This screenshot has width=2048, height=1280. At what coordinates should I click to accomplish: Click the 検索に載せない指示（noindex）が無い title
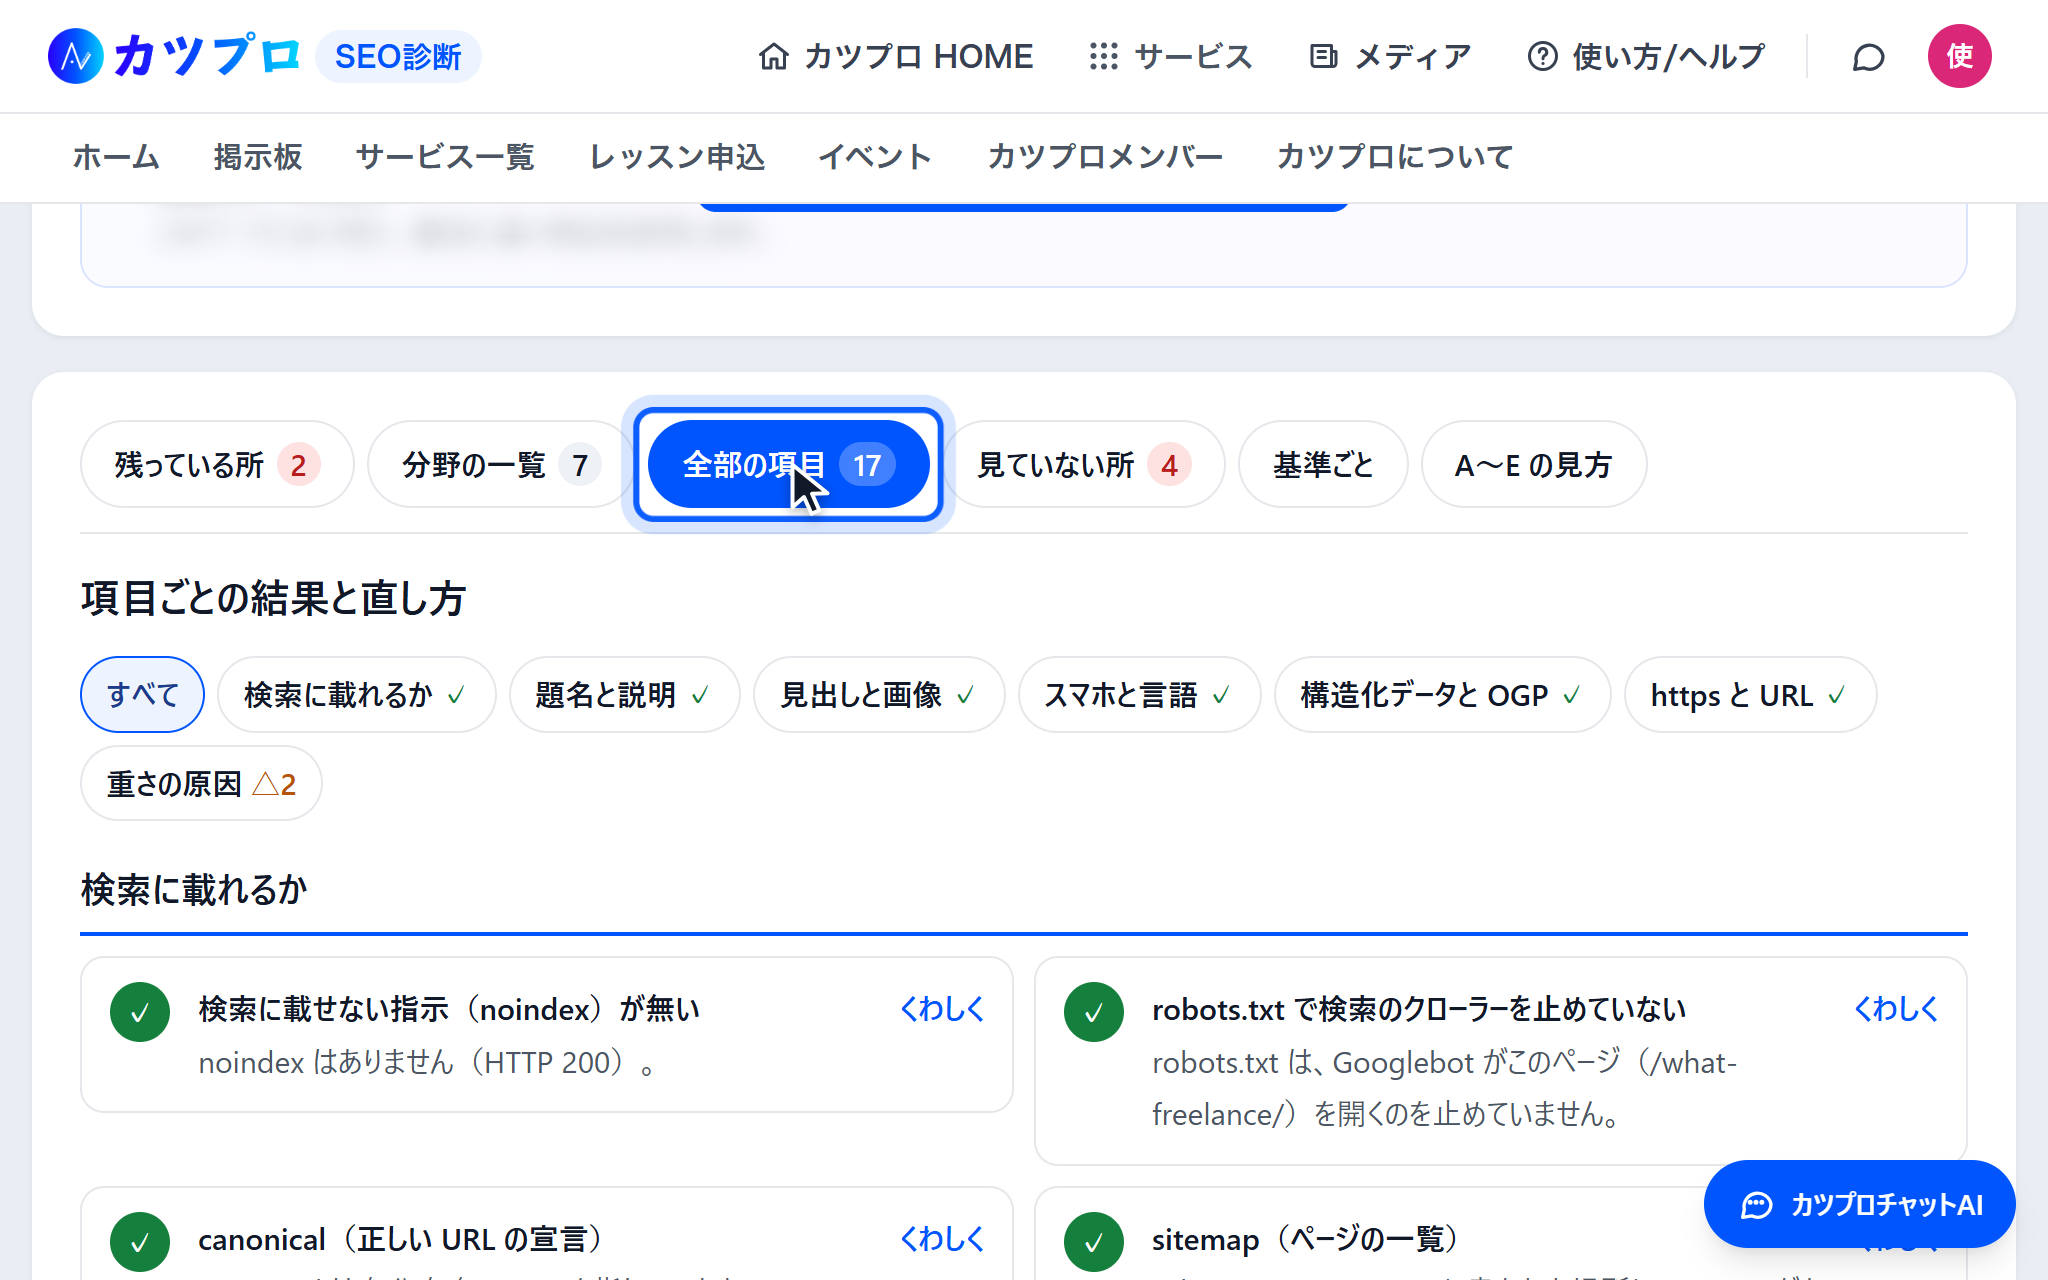click(x=449, y=1009)
